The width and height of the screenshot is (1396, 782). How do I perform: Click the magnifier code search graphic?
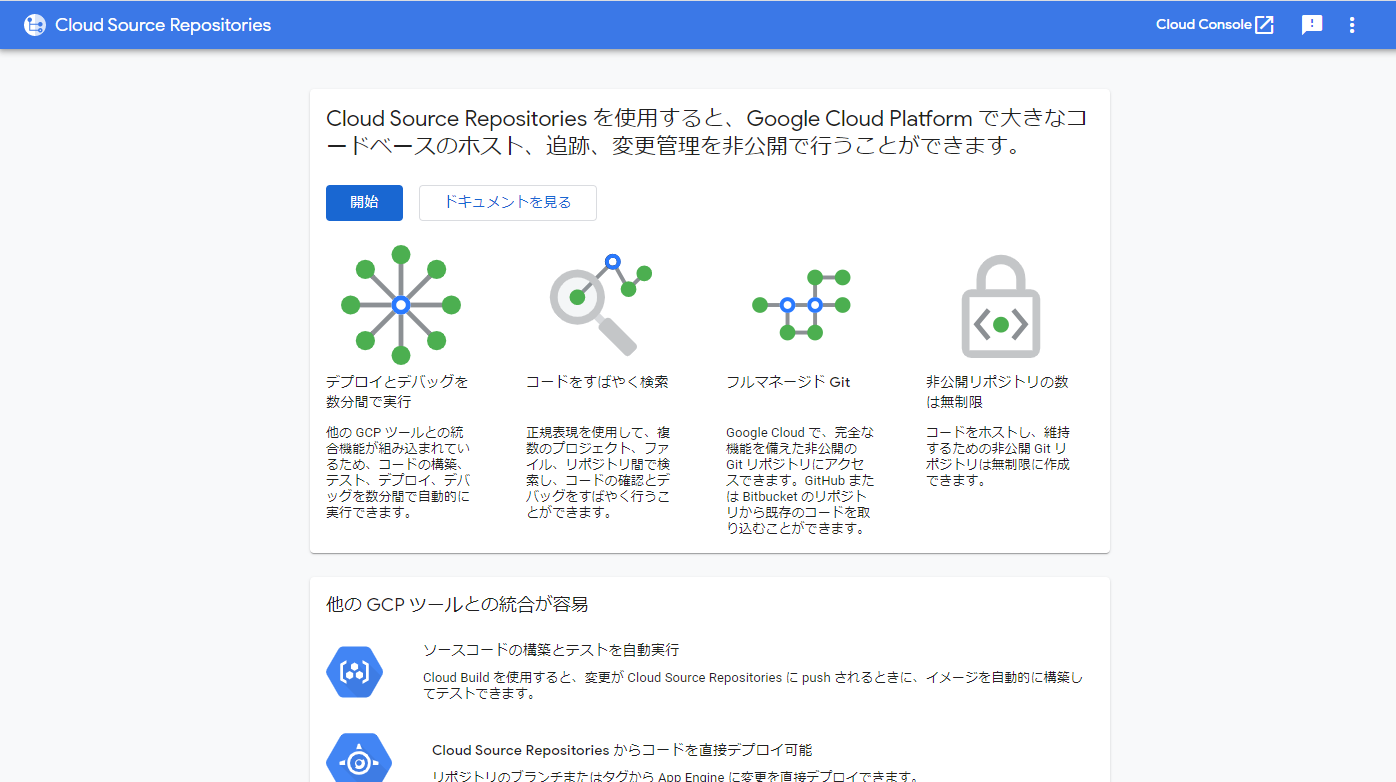[601, 305]
